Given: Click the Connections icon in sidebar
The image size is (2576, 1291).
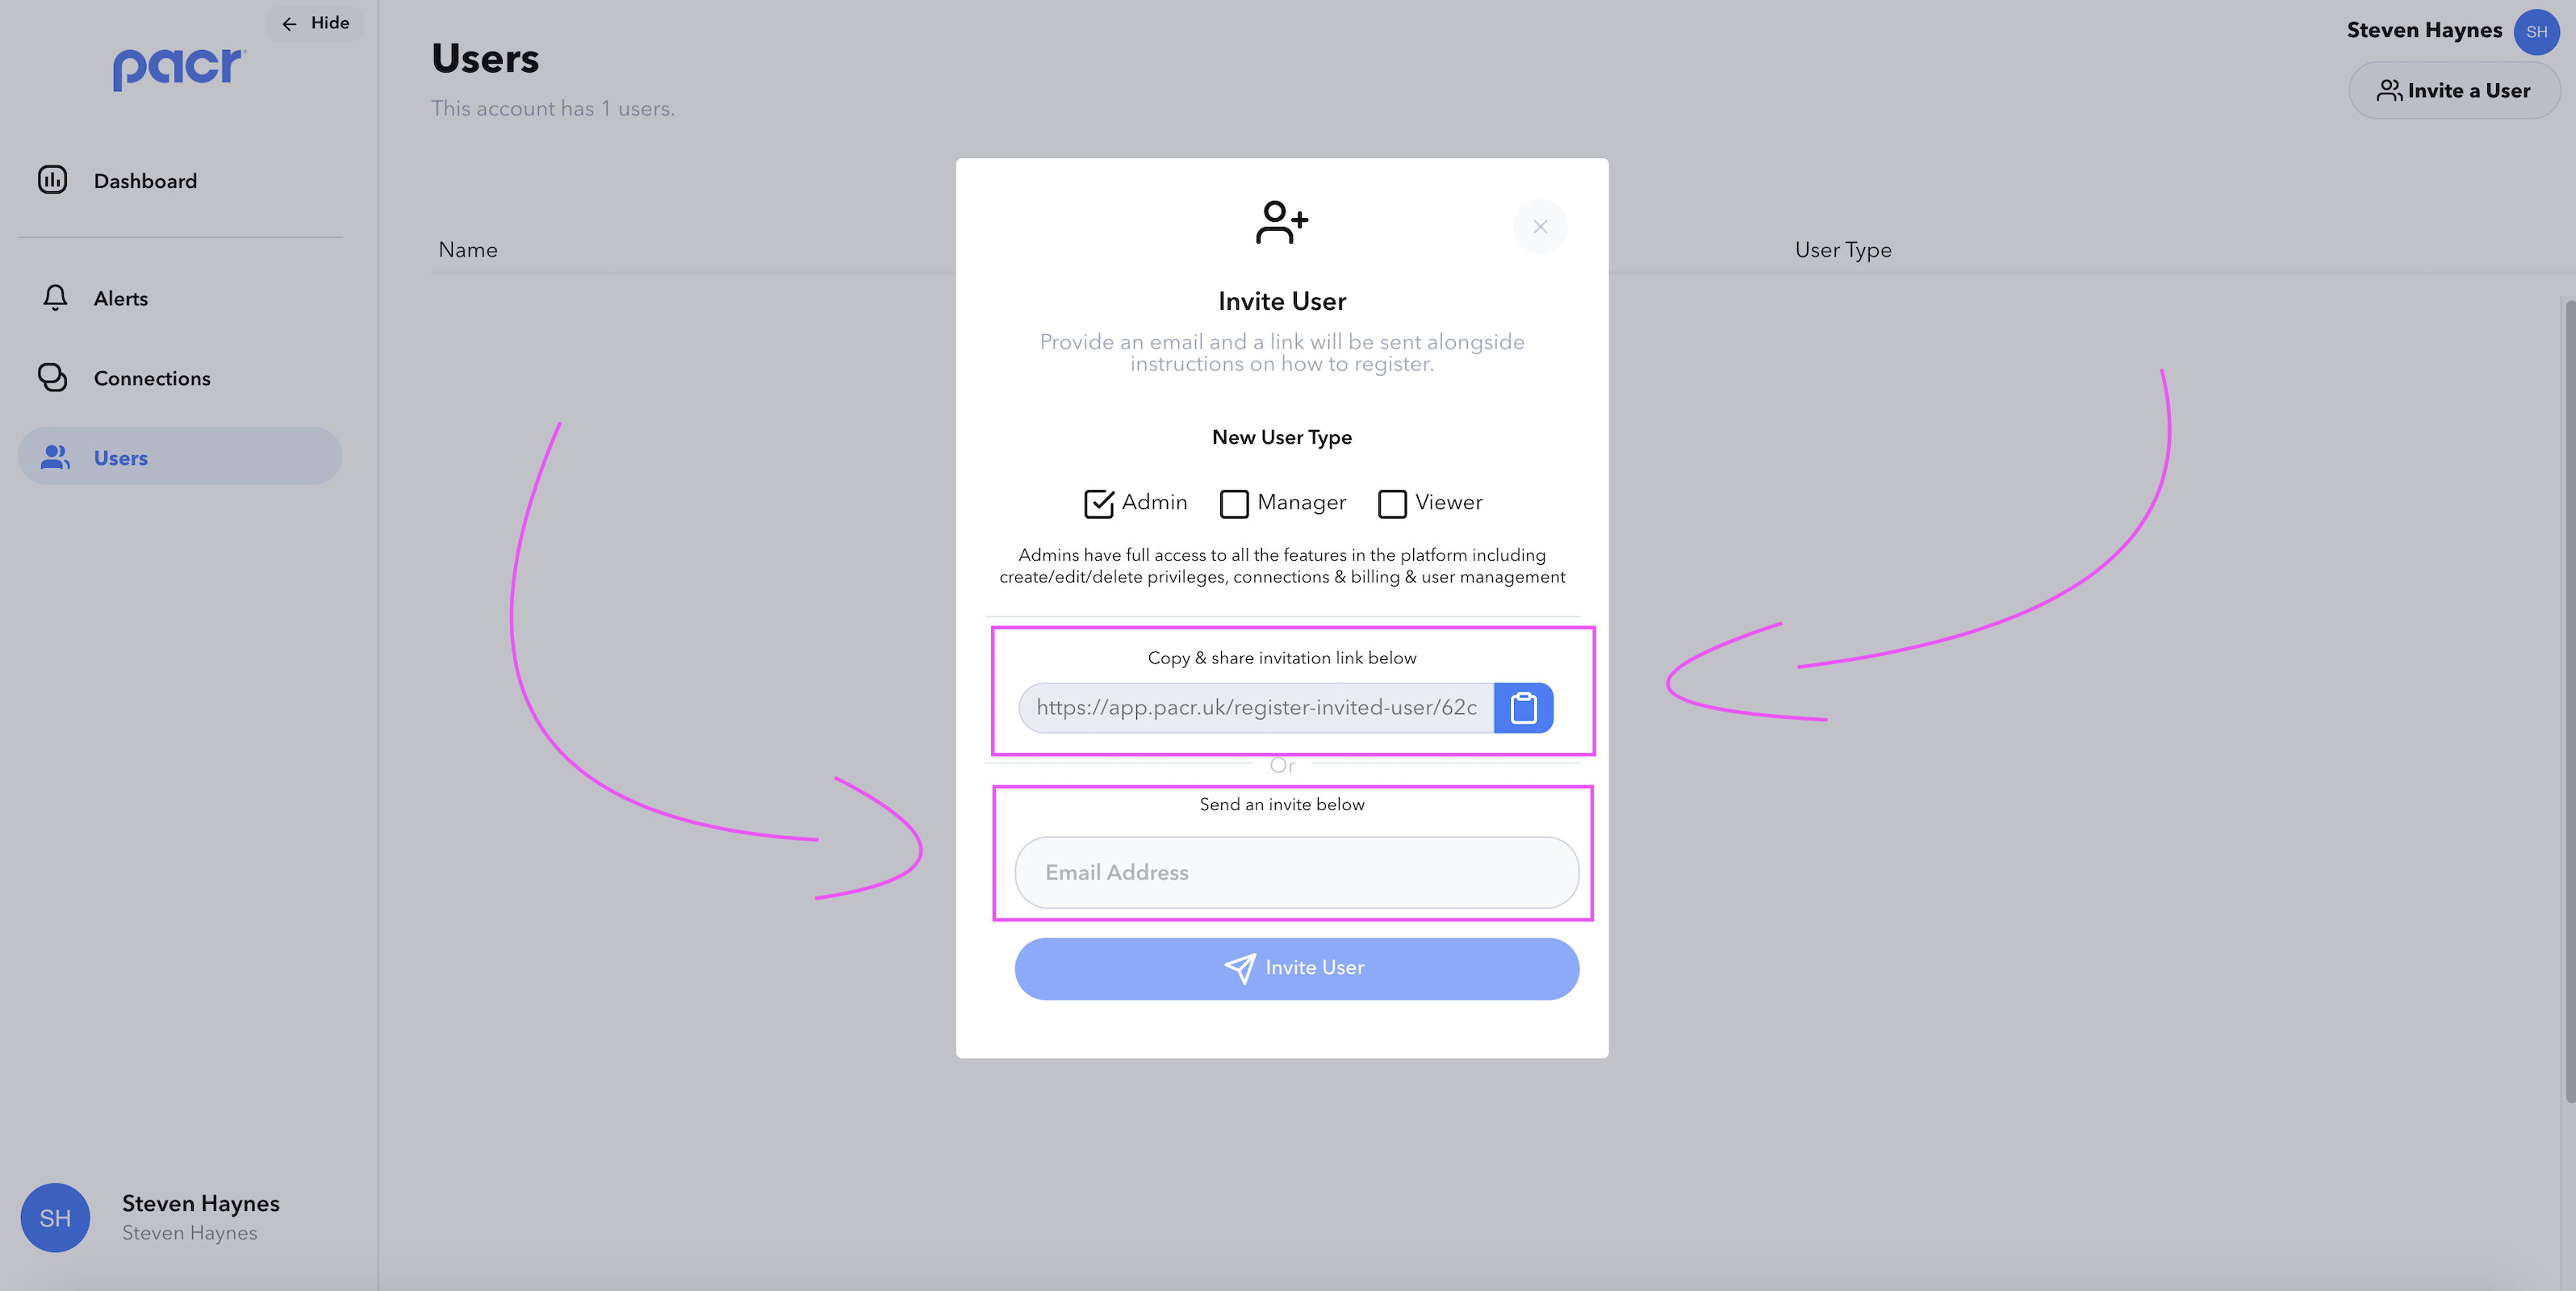Looking at the screenshot, I should click(52, 377).
